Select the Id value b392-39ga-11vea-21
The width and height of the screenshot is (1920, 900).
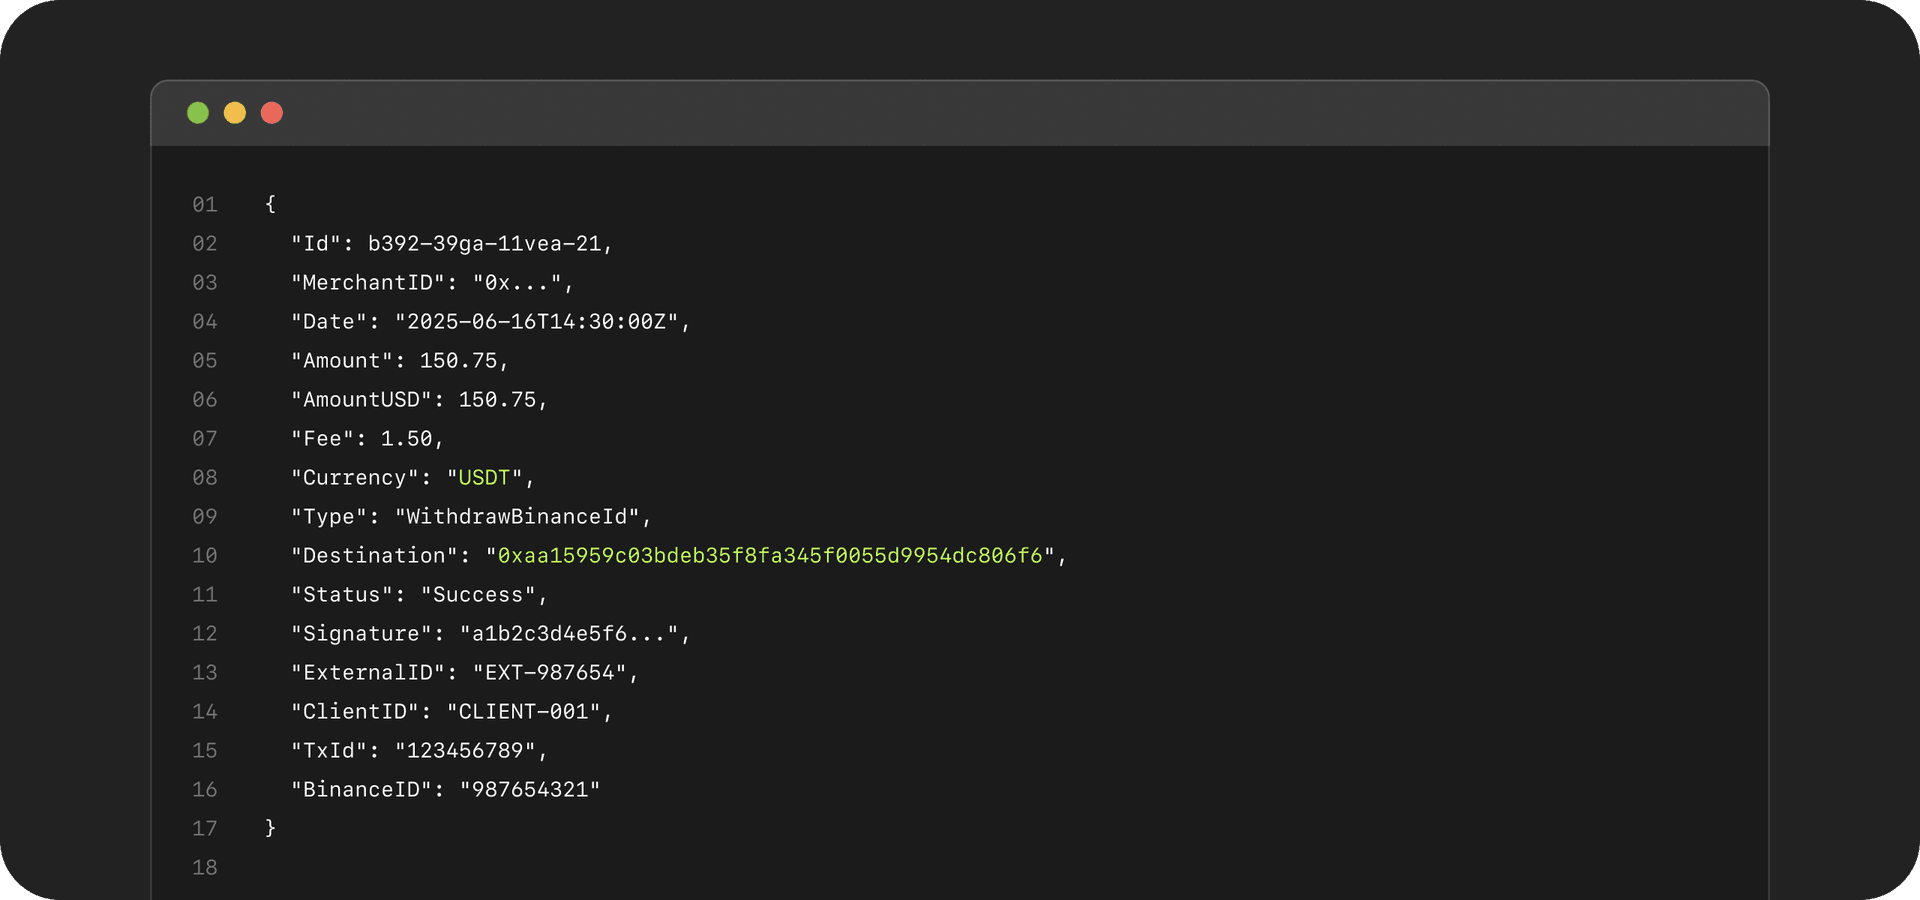pos(485,244)
